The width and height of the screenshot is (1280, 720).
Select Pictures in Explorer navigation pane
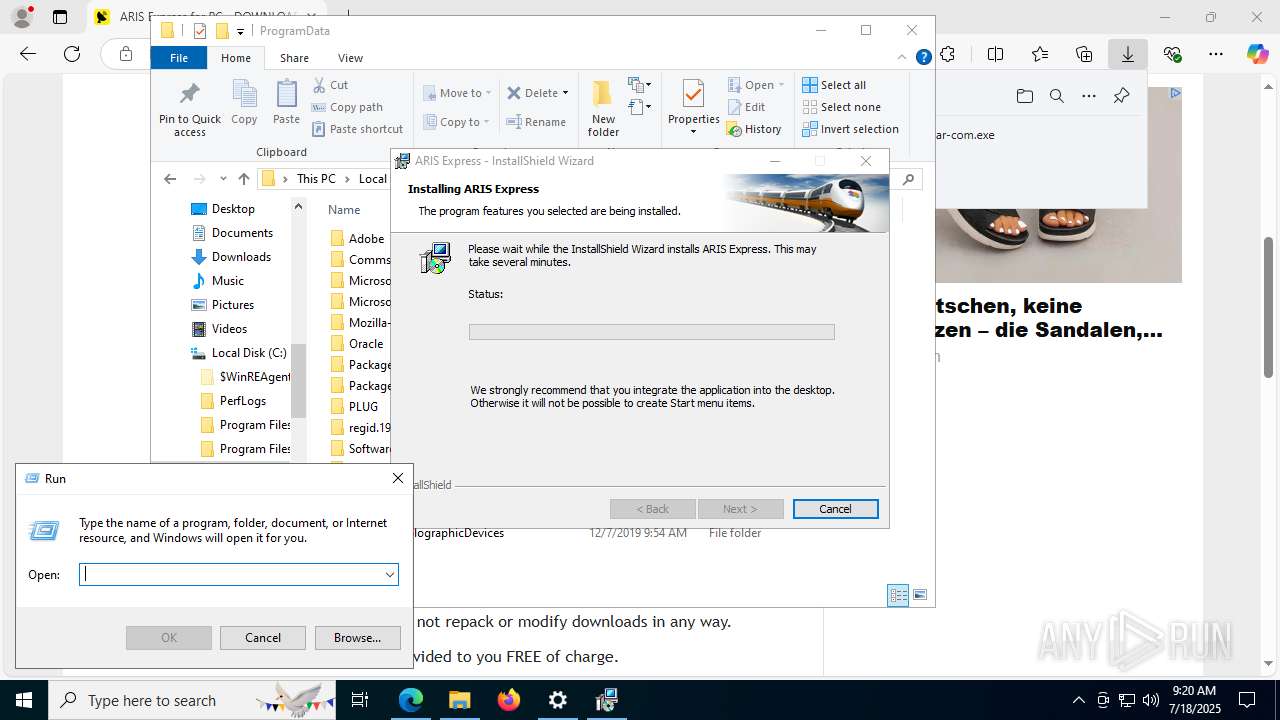(232, 305)
